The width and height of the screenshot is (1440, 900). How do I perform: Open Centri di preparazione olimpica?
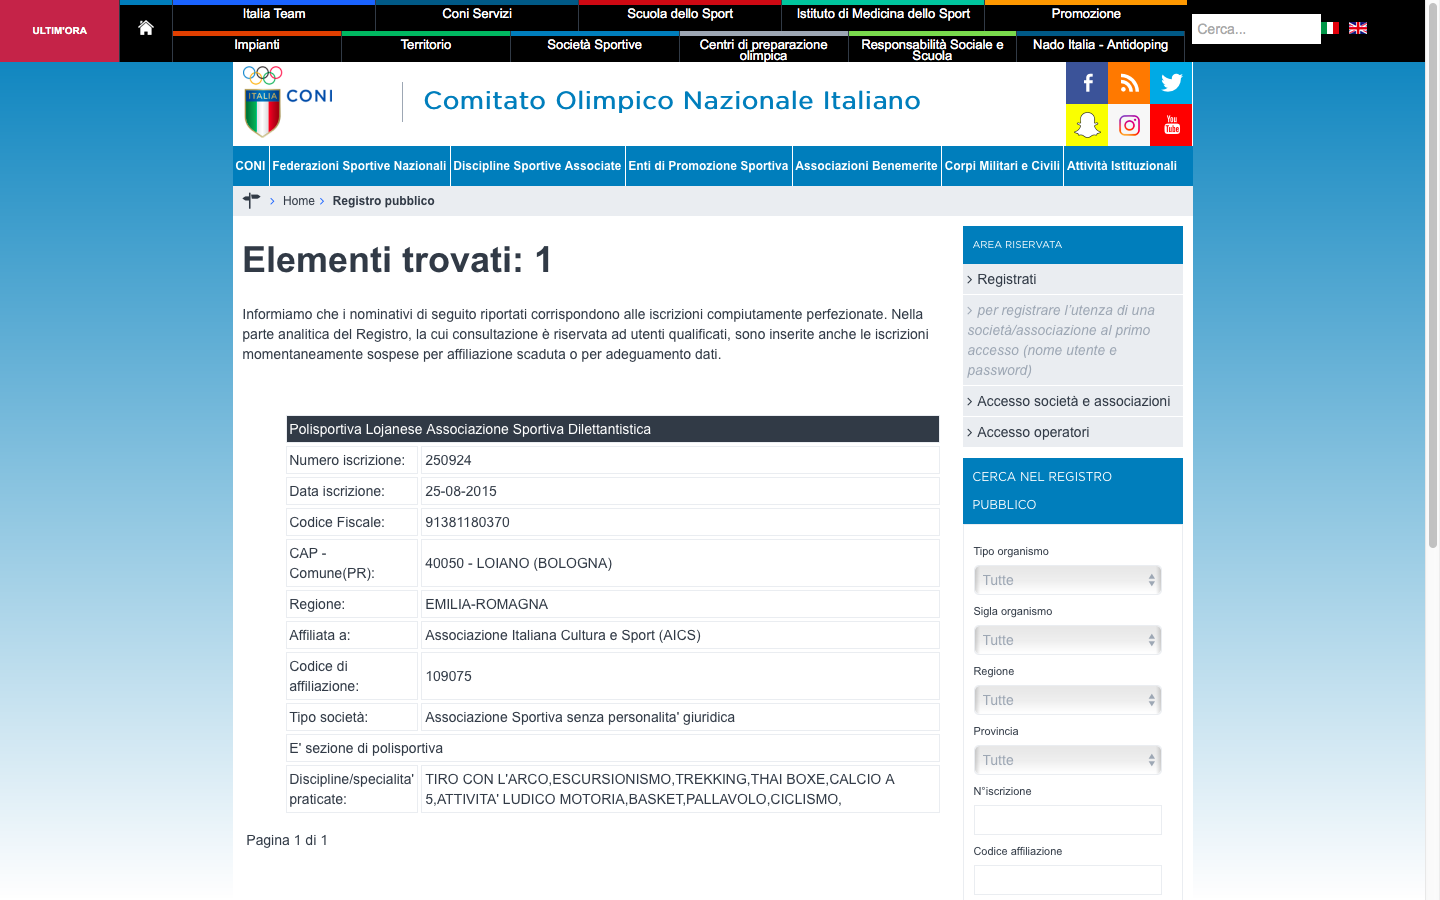[764, 49]
